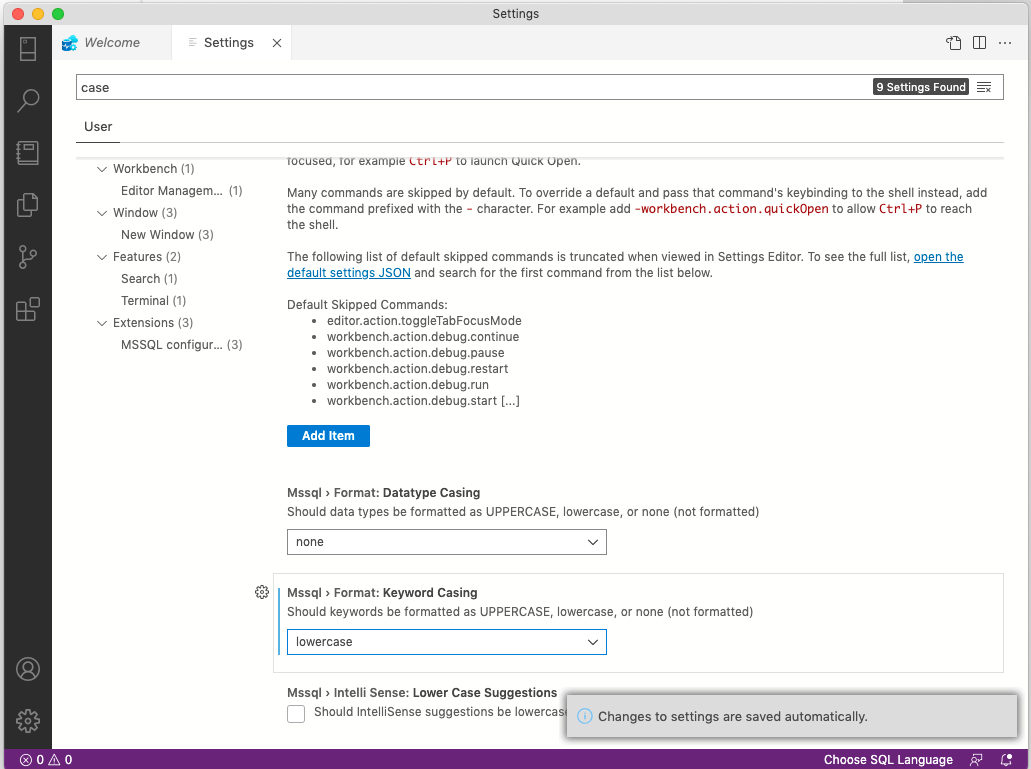1031x769 pixels.
Task: Click the info icon in the saved-automatically notice
Action: click(585, 716)
